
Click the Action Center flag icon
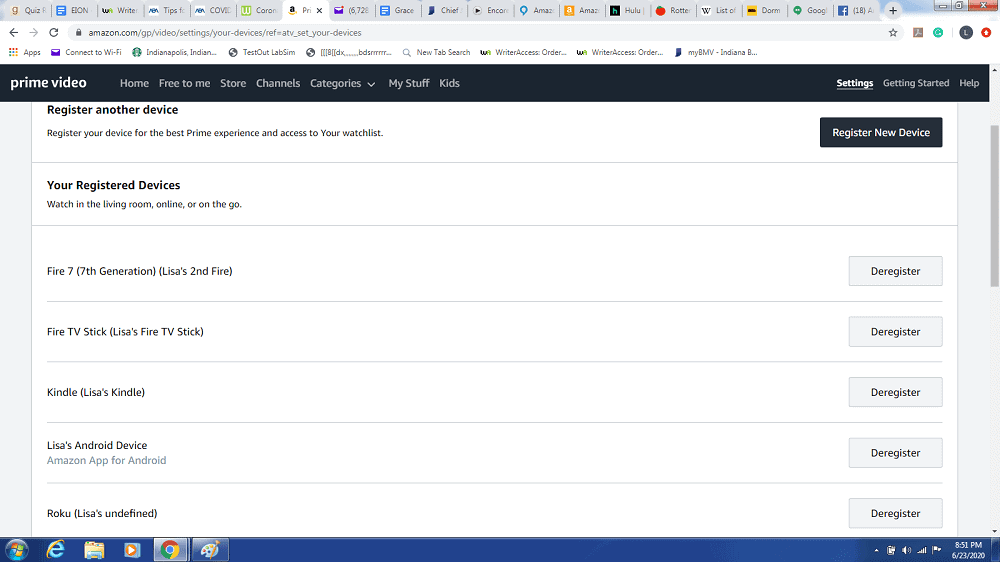(x=937, y=550)
